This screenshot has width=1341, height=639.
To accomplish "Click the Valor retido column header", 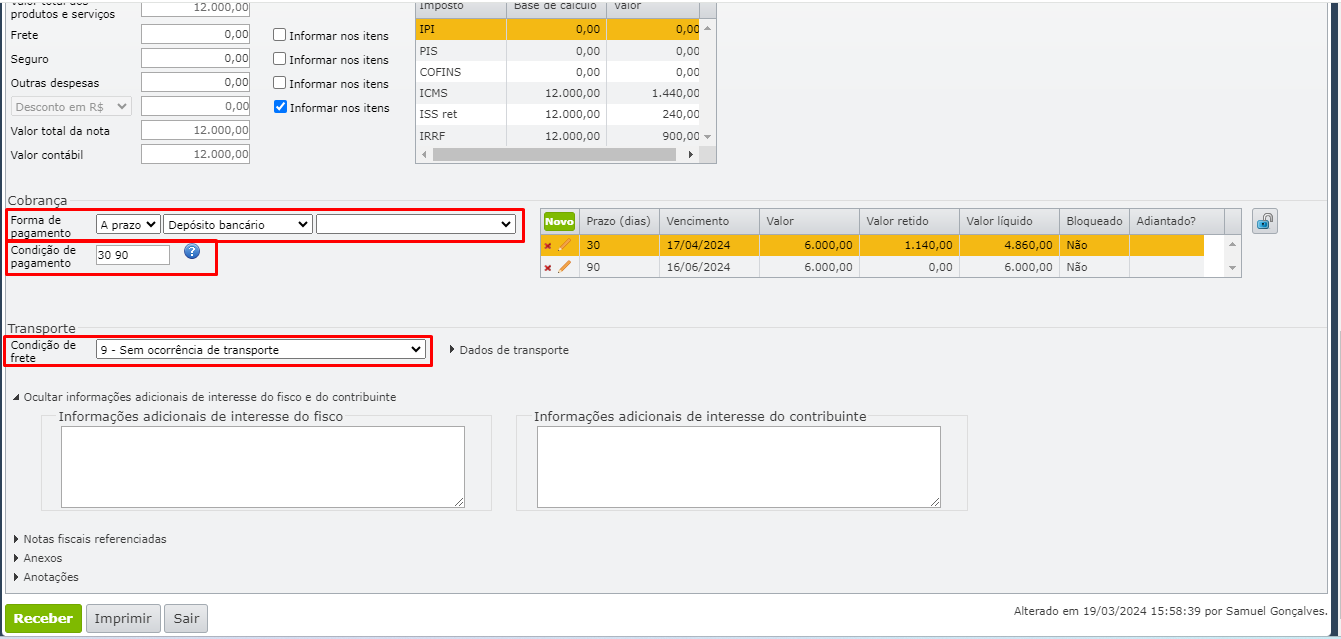I will [x=909, y=221].
